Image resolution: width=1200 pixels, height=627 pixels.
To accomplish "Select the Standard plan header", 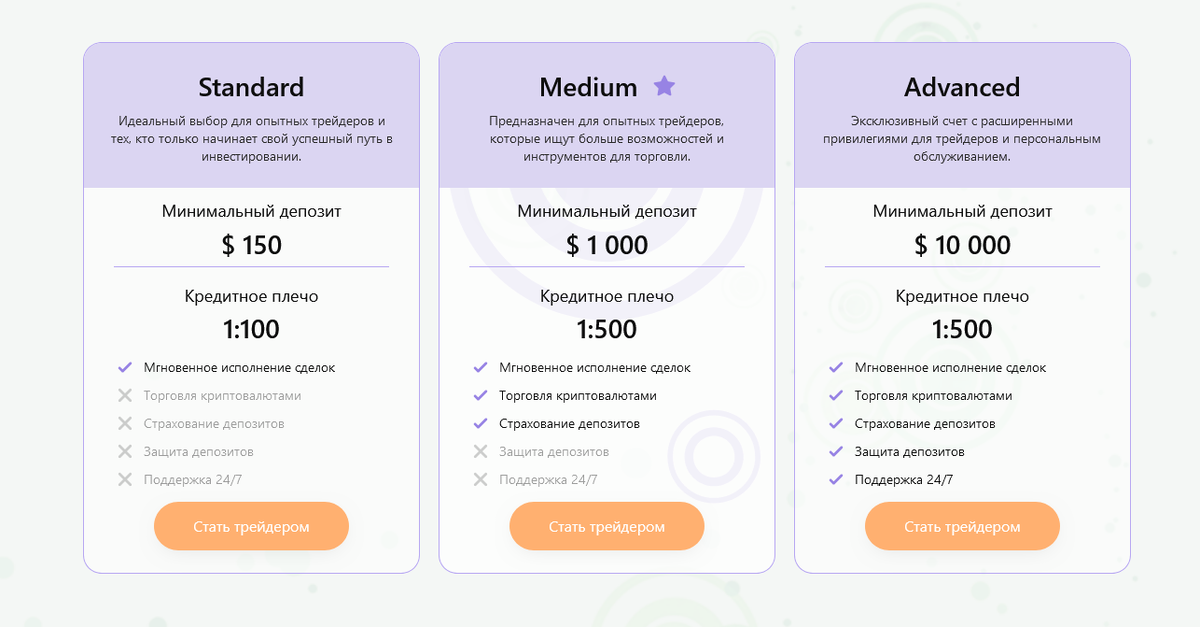I will tap(251, 87).
